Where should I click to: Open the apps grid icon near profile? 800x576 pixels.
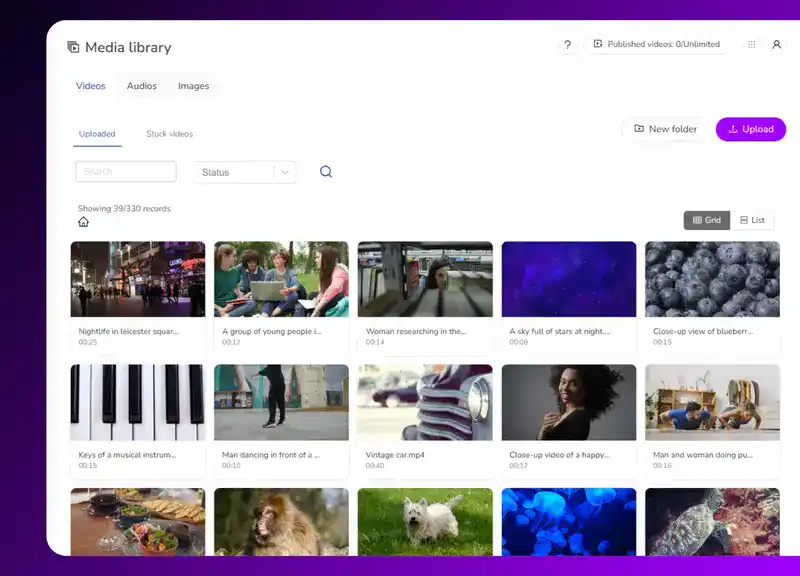pyautogui.click(x=751, y=45)
